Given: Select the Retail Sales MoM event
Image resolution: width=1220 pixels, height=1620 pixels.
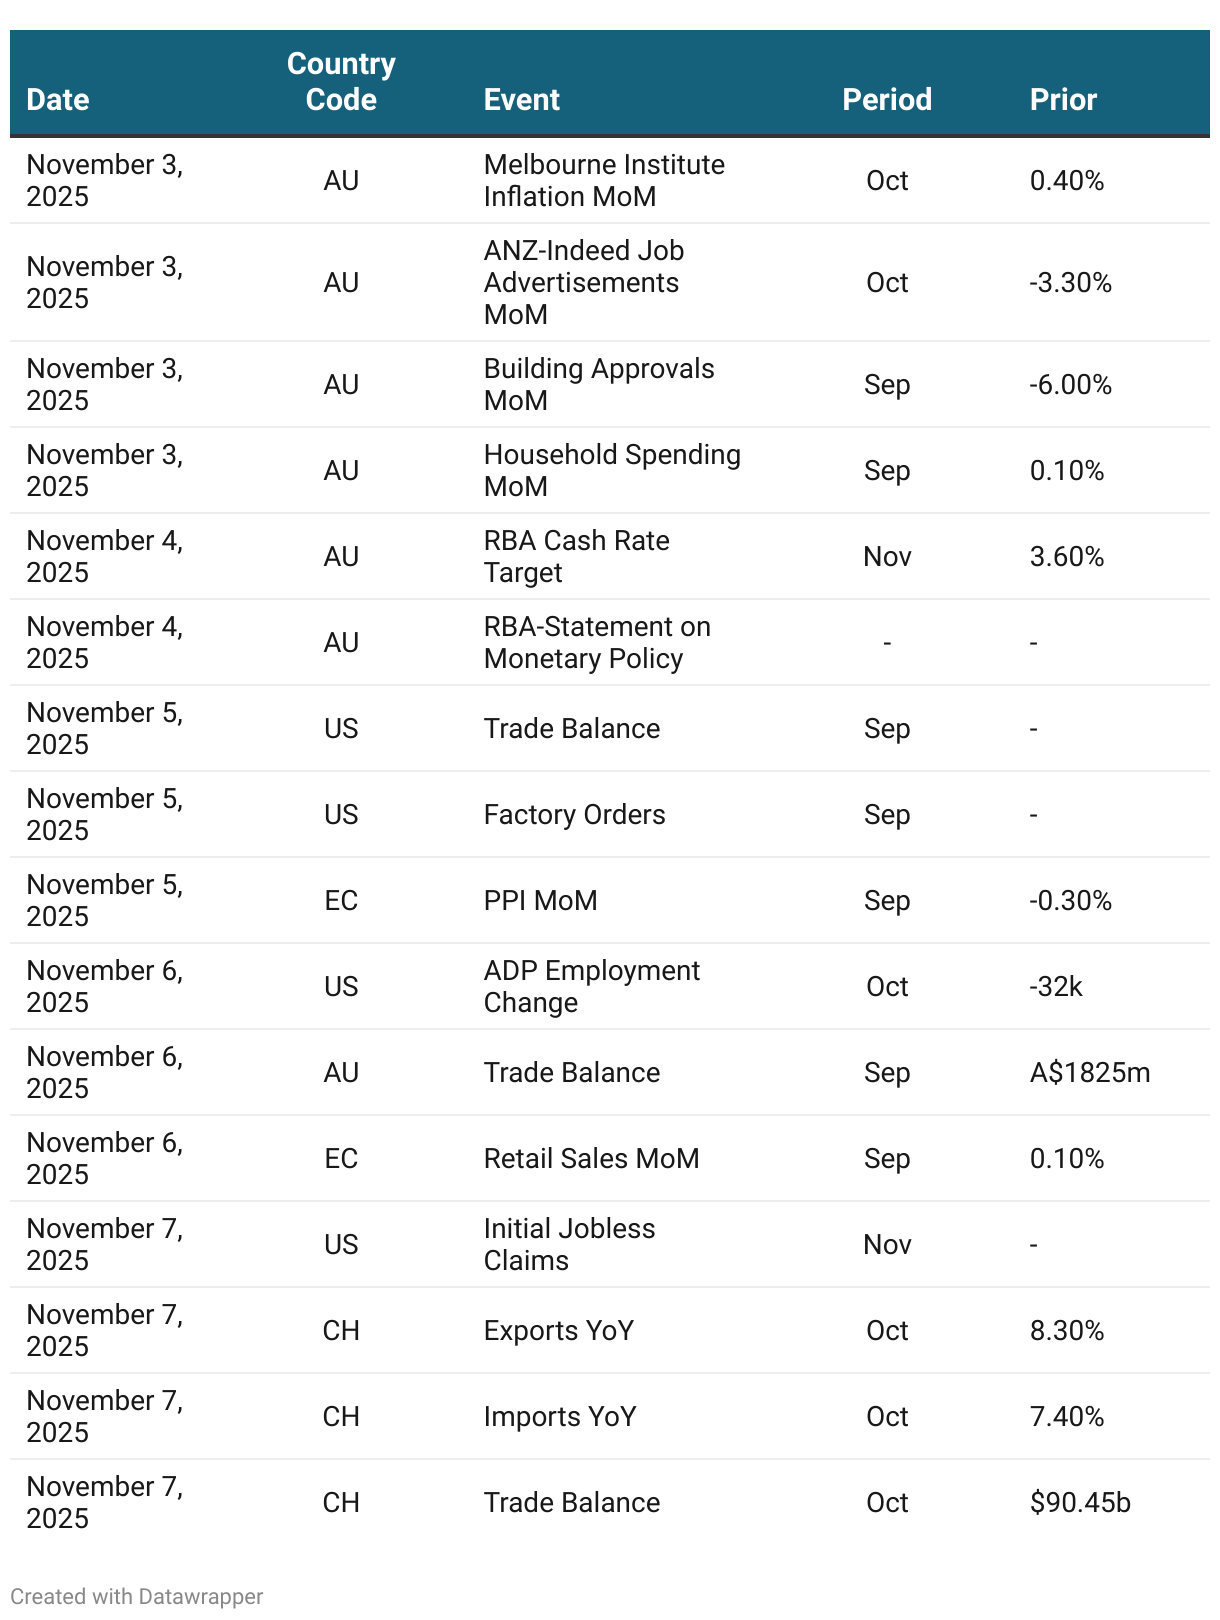Looking at the screenshot, I should pos(591,1158).
